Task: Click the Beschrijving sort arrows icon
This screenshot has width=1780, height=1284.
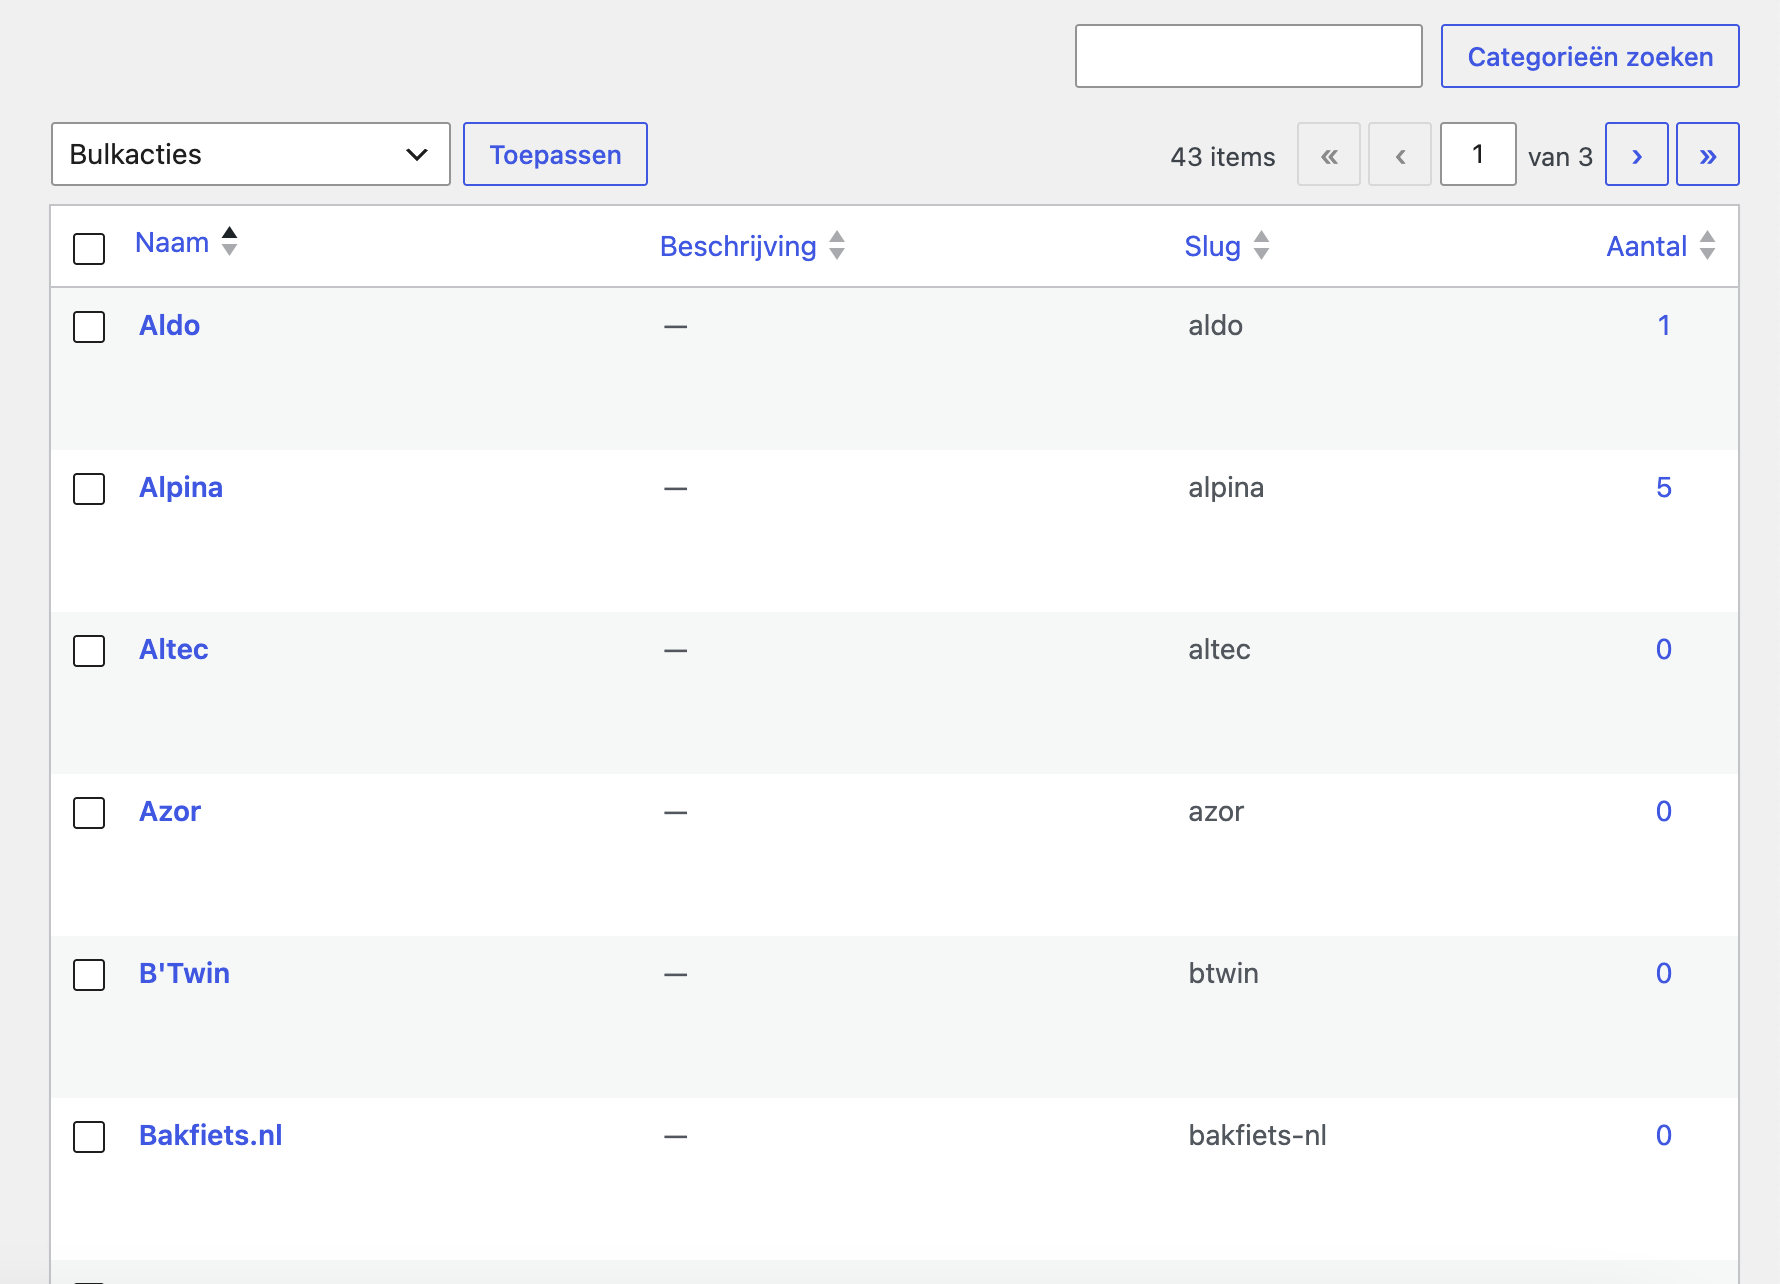Action: [x=837, y=246]
